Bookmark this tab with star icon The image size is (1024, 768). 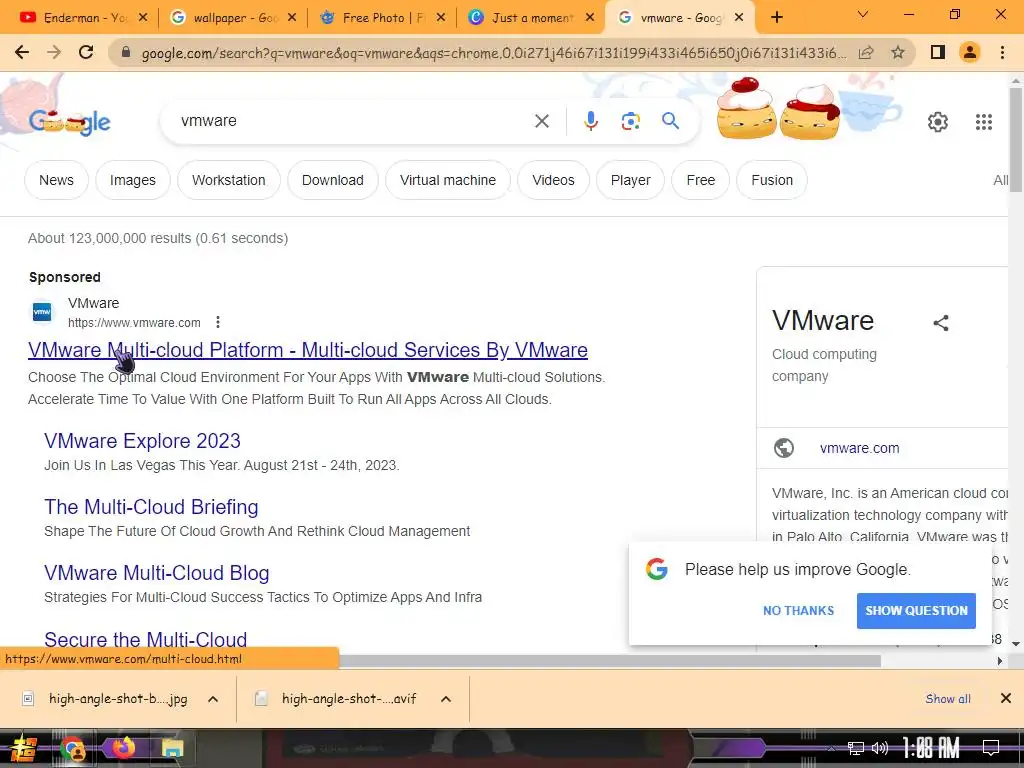[x=898, y=52]
